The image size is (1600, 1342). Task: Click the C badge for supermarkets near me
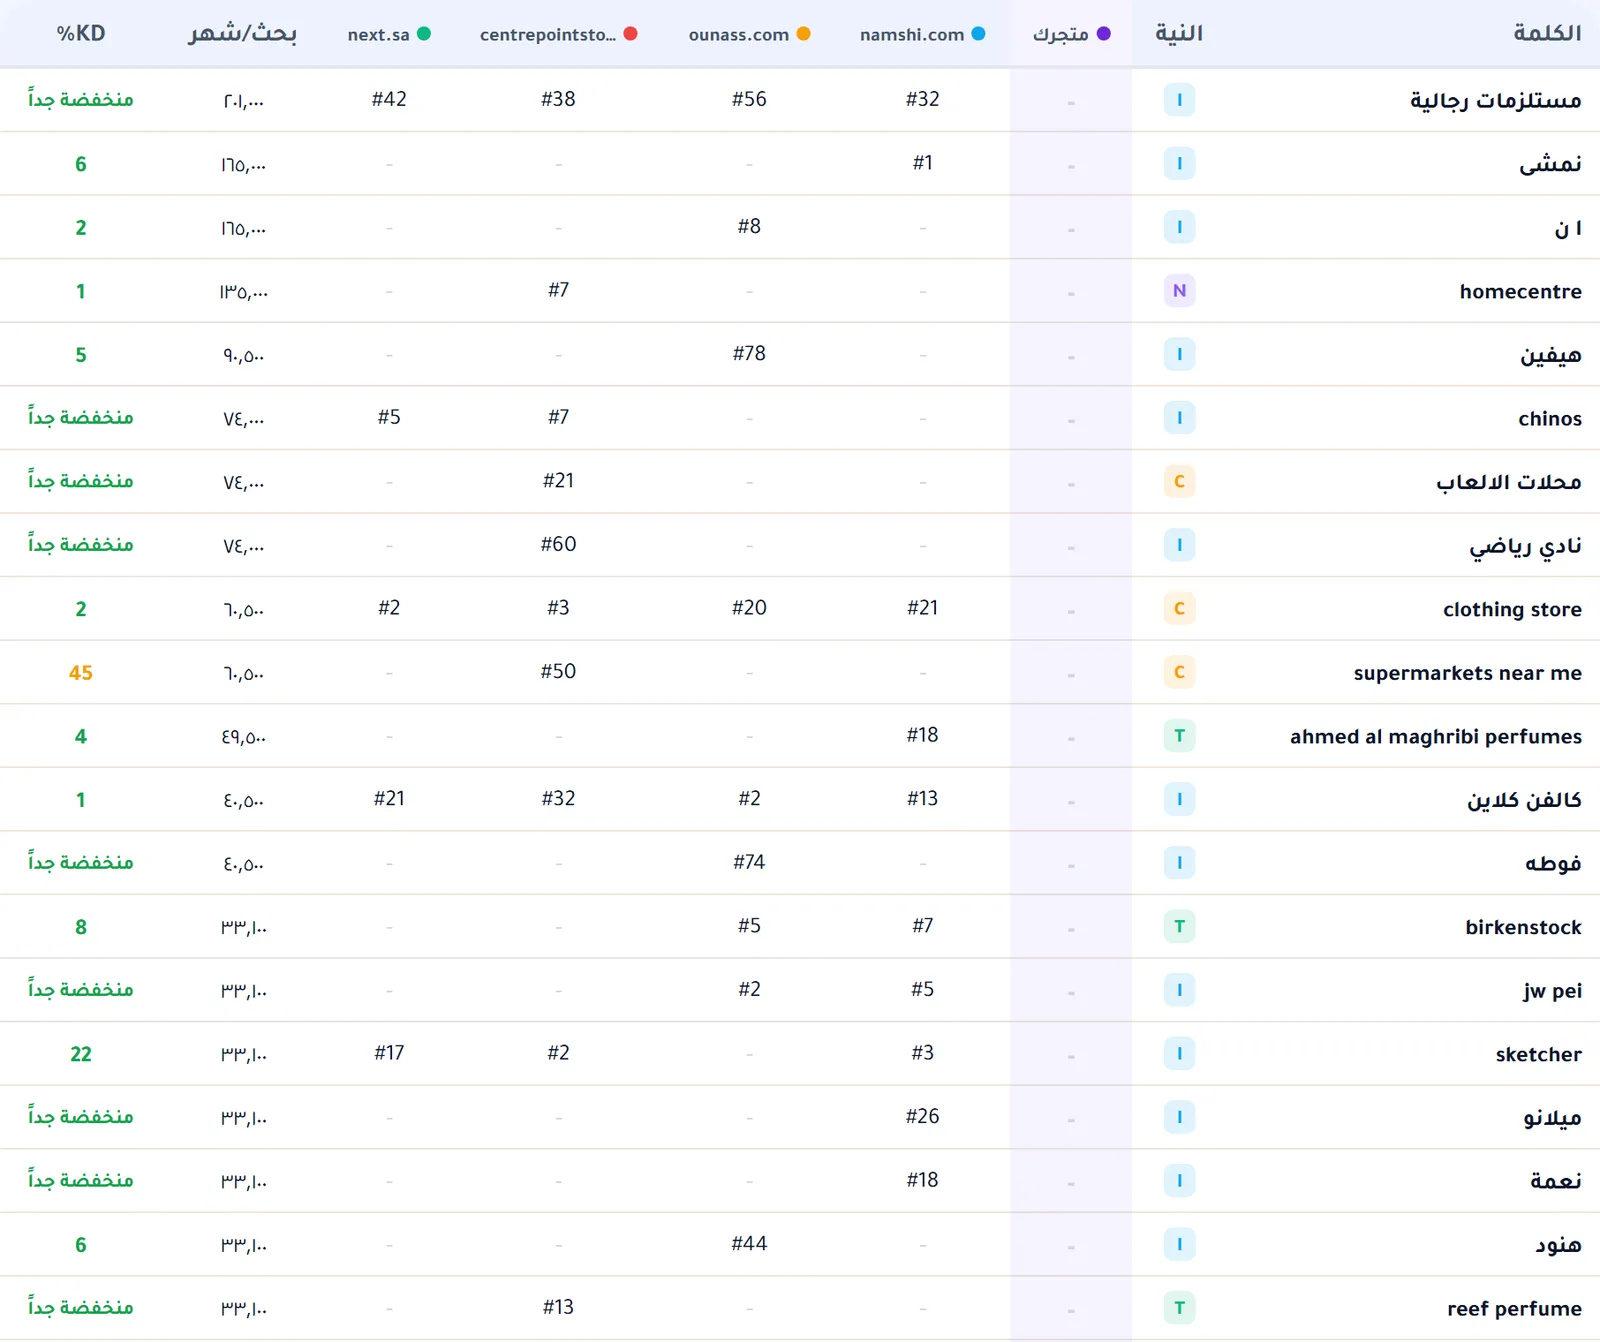[1179, 672]
